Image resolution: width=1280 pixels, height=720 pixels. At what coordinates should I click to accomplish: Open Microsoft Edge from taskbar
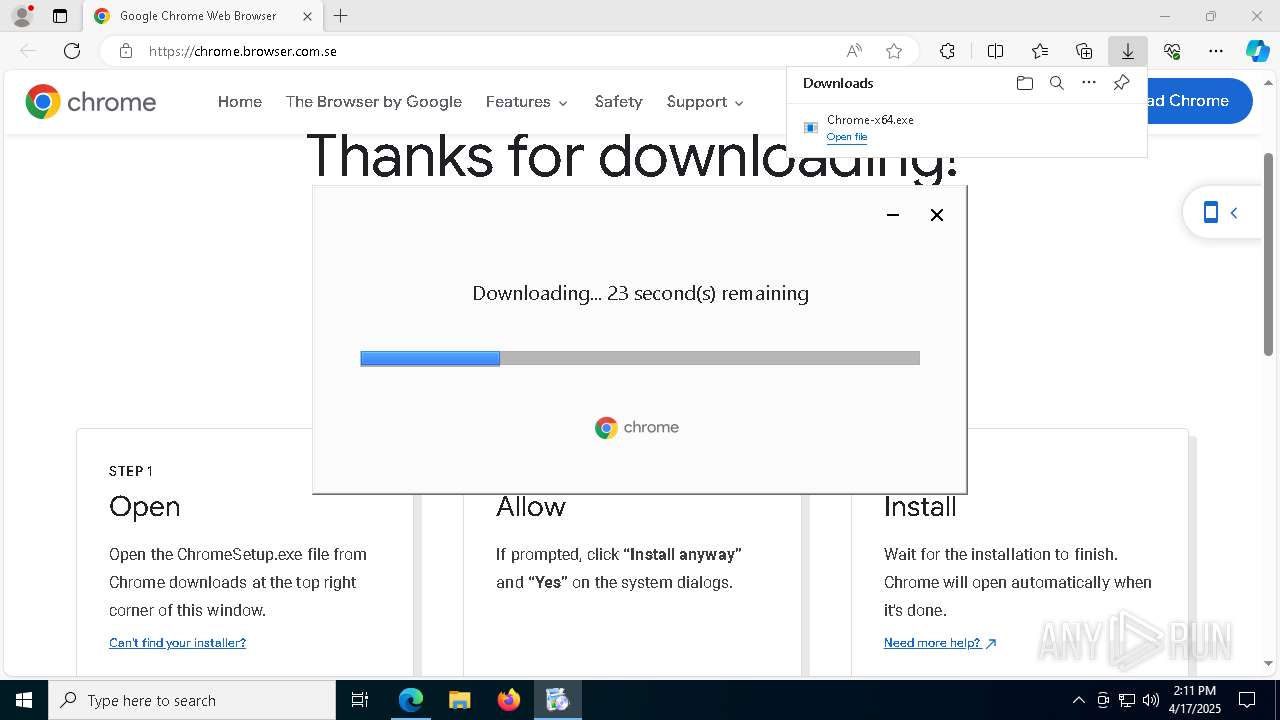(411, 700)
